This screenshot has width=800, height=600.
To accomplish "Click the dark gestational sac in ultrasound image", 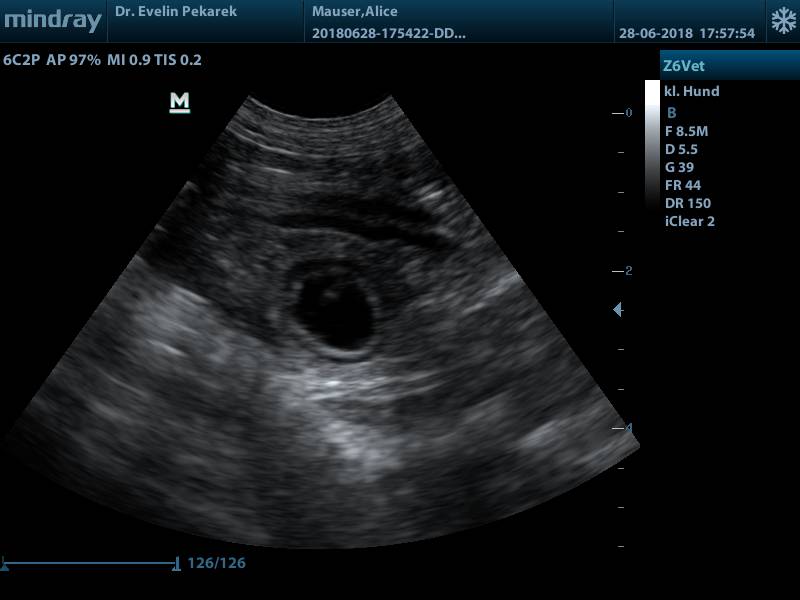I will 335,311.
